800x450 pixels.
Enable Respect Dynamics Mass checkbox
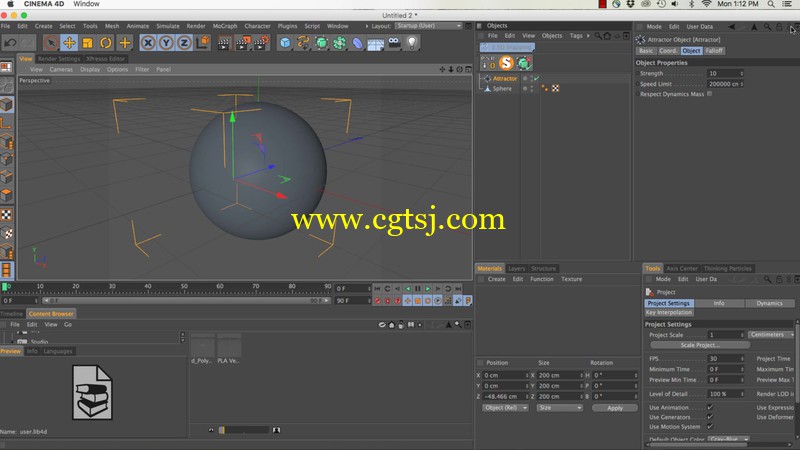tap(710, 94)
